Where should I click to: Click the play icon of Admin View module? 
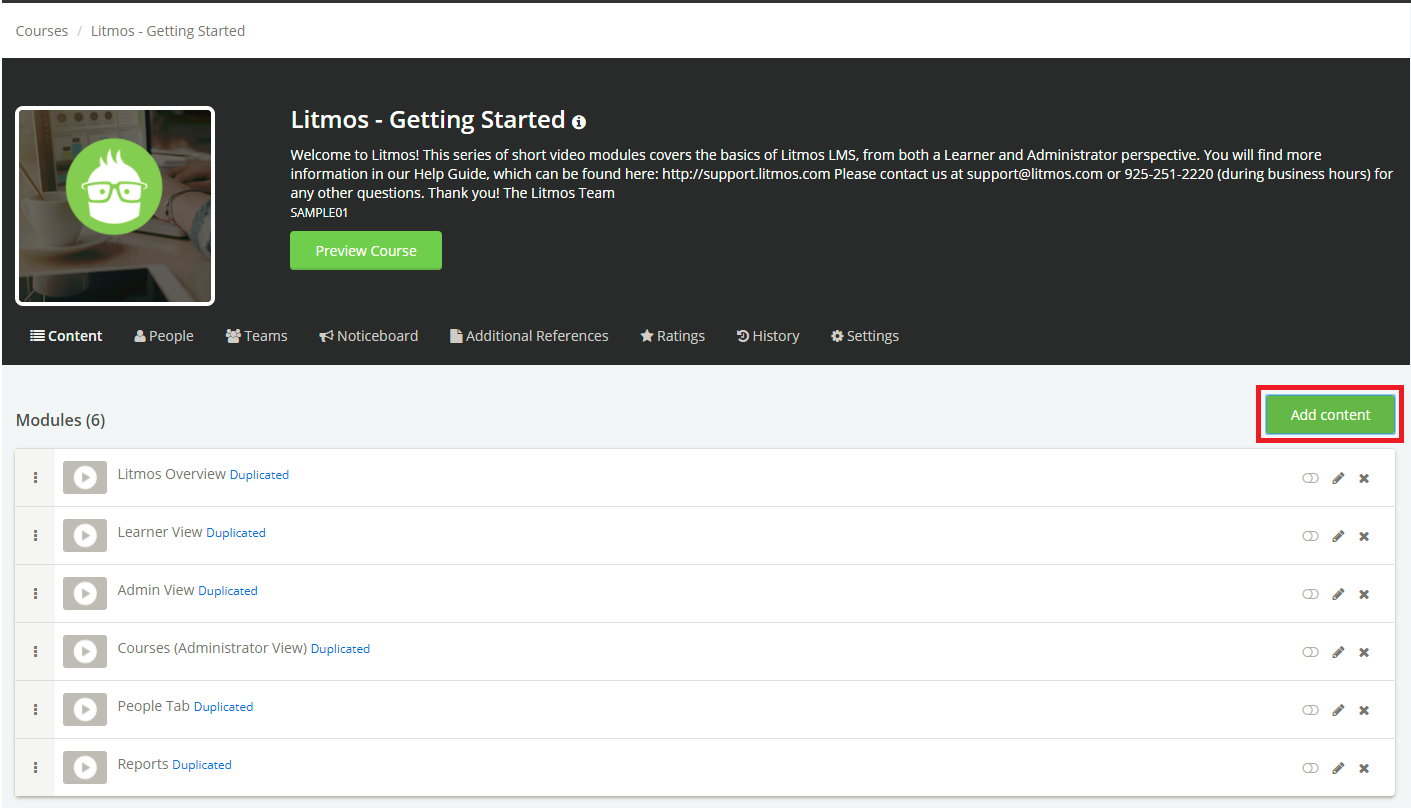tap(85, 594)
